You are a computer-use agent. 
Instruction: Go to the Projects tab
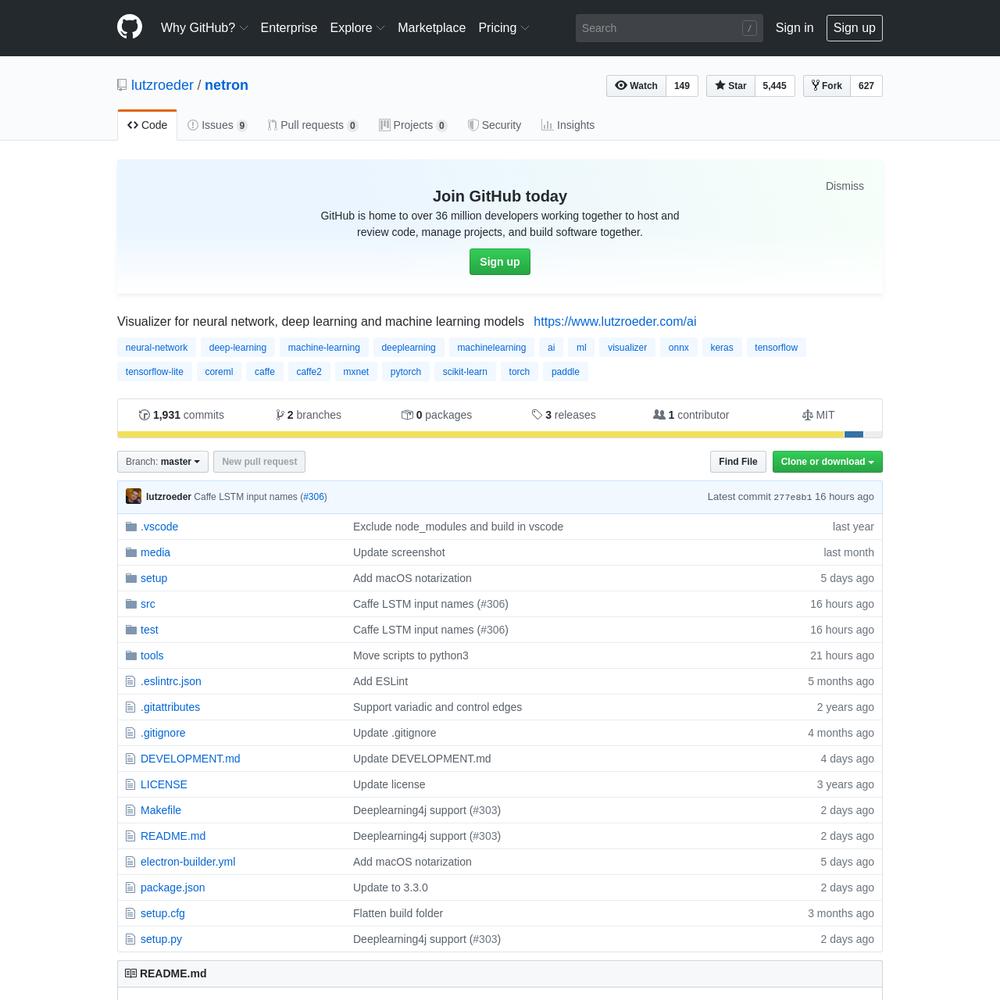pos(413,125)
